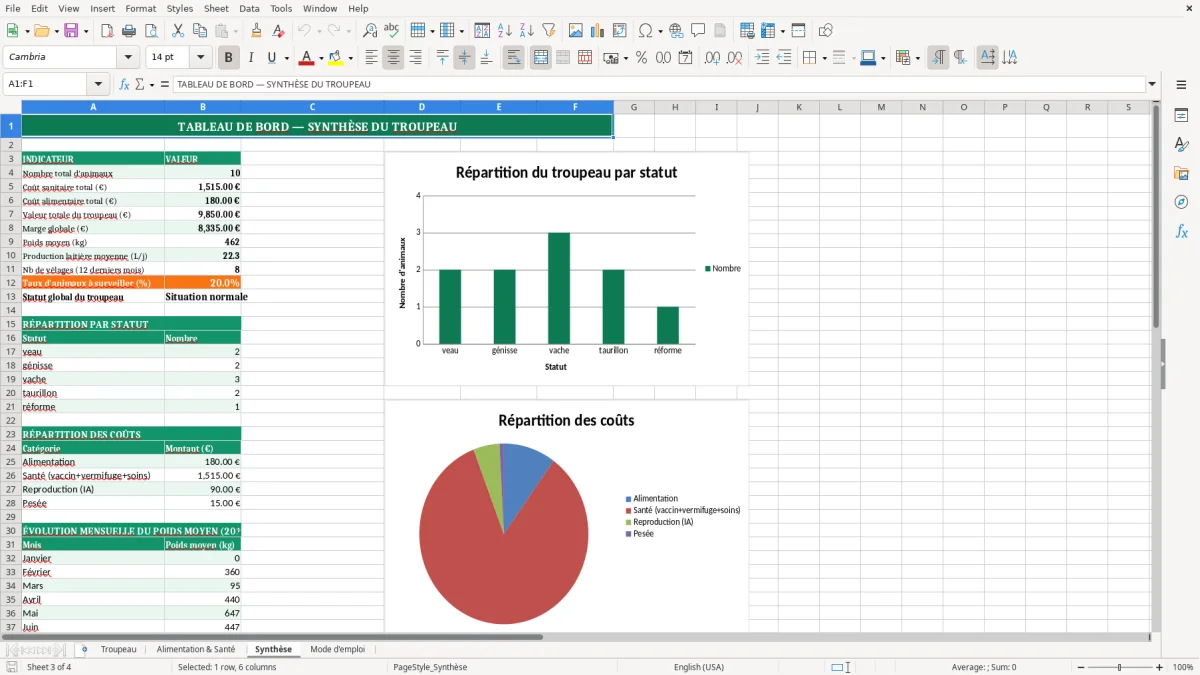The width and height of the screenshot is (1200, 675).
Task: Open Background Color dropdown arrow
Action: 350,58
